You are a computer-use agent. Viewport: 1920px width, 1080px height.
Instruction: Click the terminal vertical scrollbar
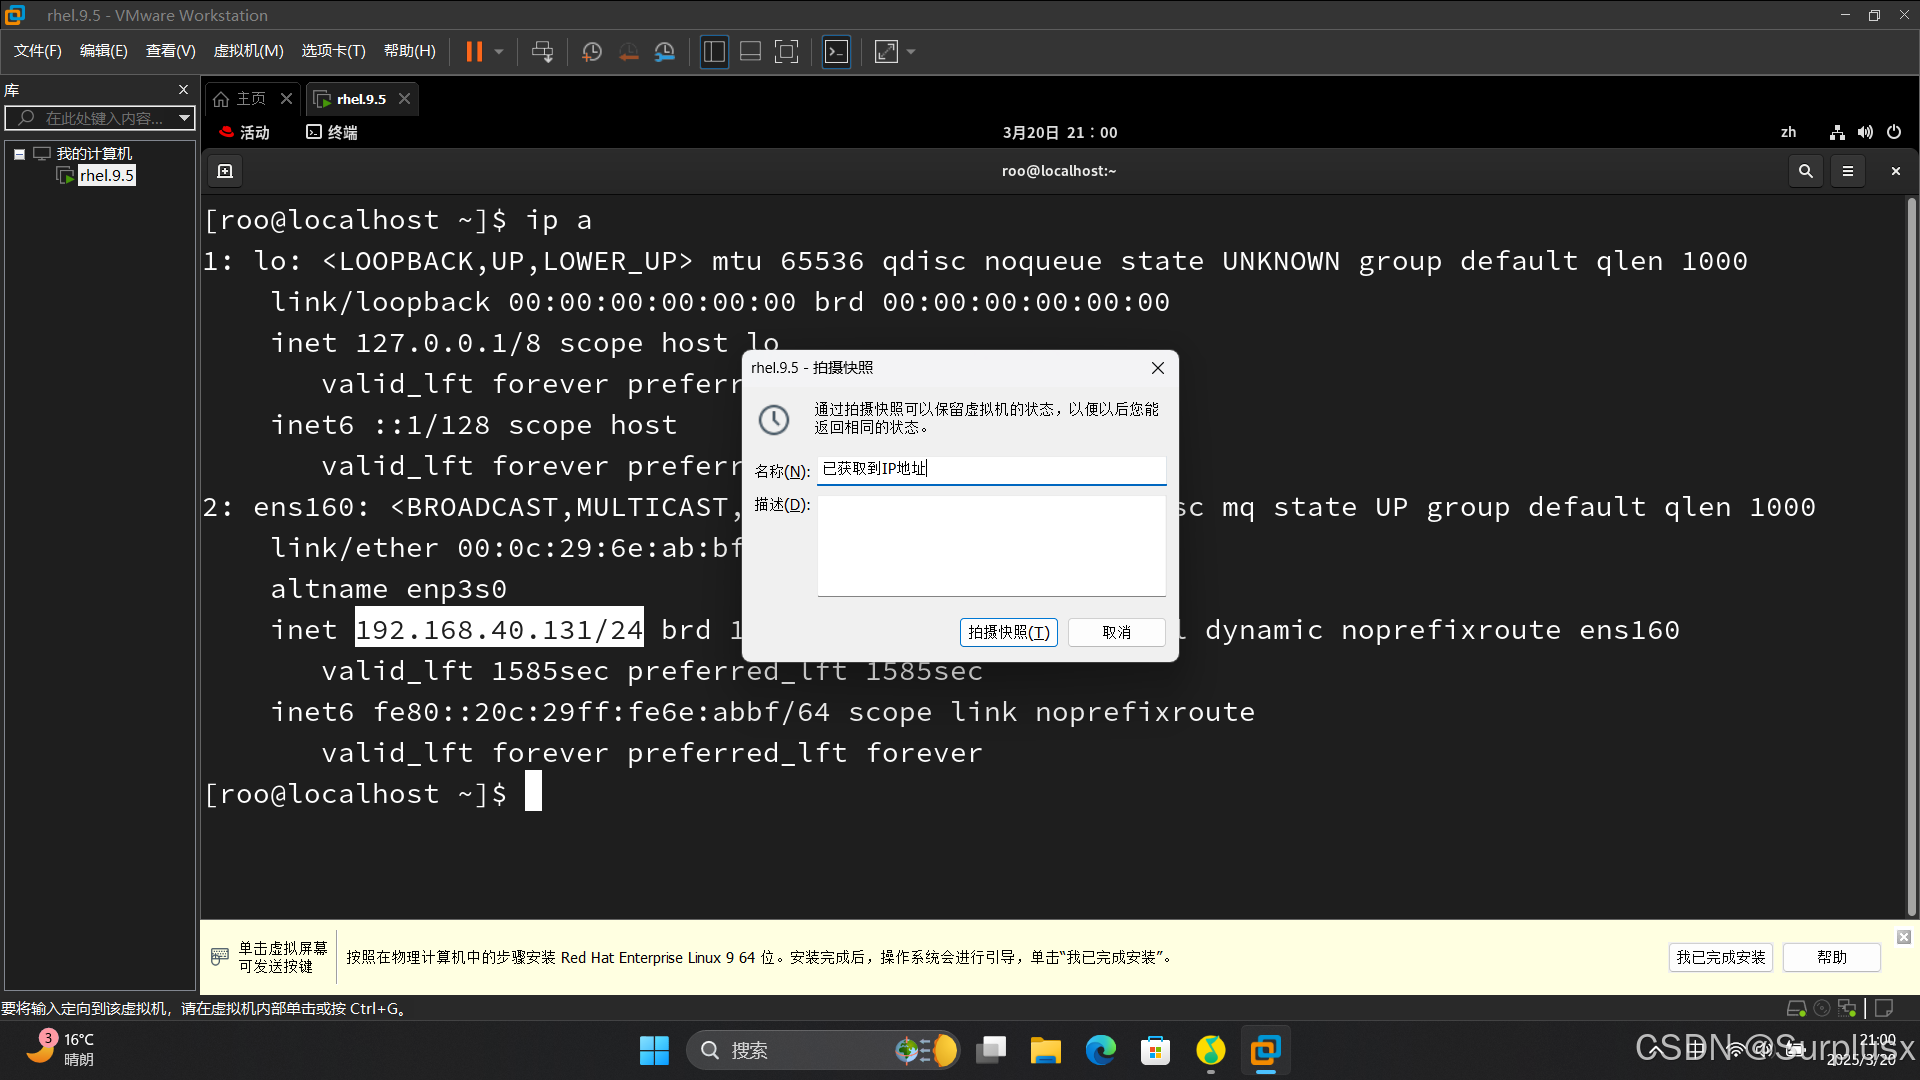pos(1910,555)
